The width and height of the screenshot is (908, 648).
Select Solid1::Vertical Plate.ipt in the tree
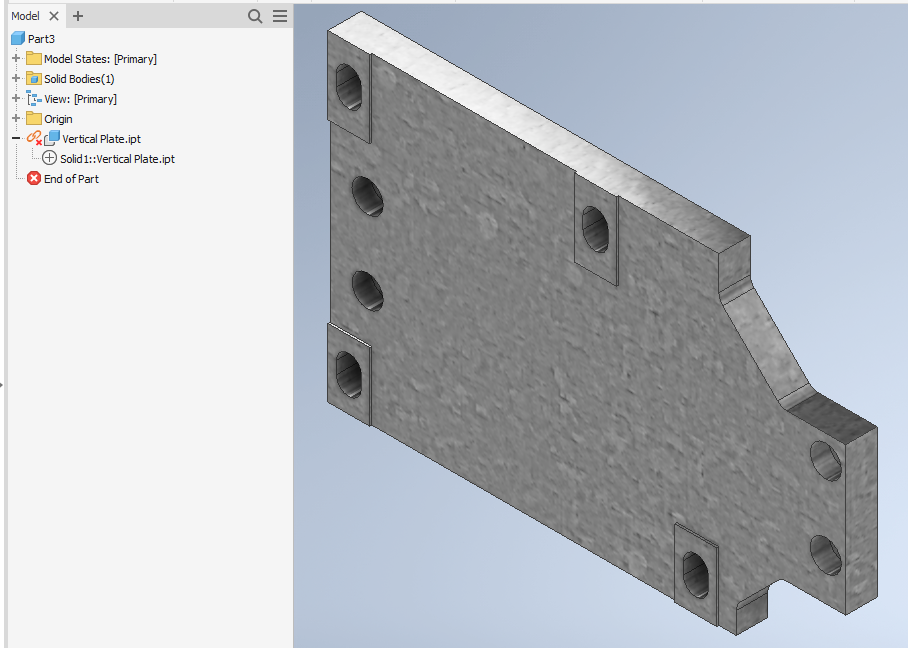point(117,158)
